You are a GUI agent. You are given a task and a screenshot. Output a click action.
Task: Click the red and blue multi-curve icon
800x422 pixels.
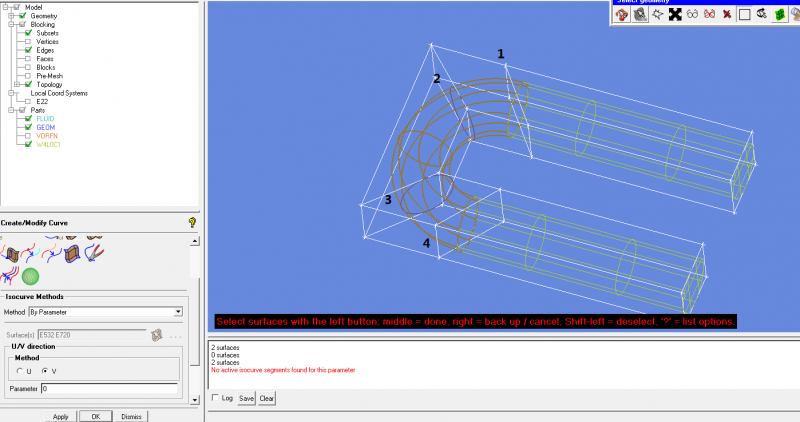tap(10, 276)
